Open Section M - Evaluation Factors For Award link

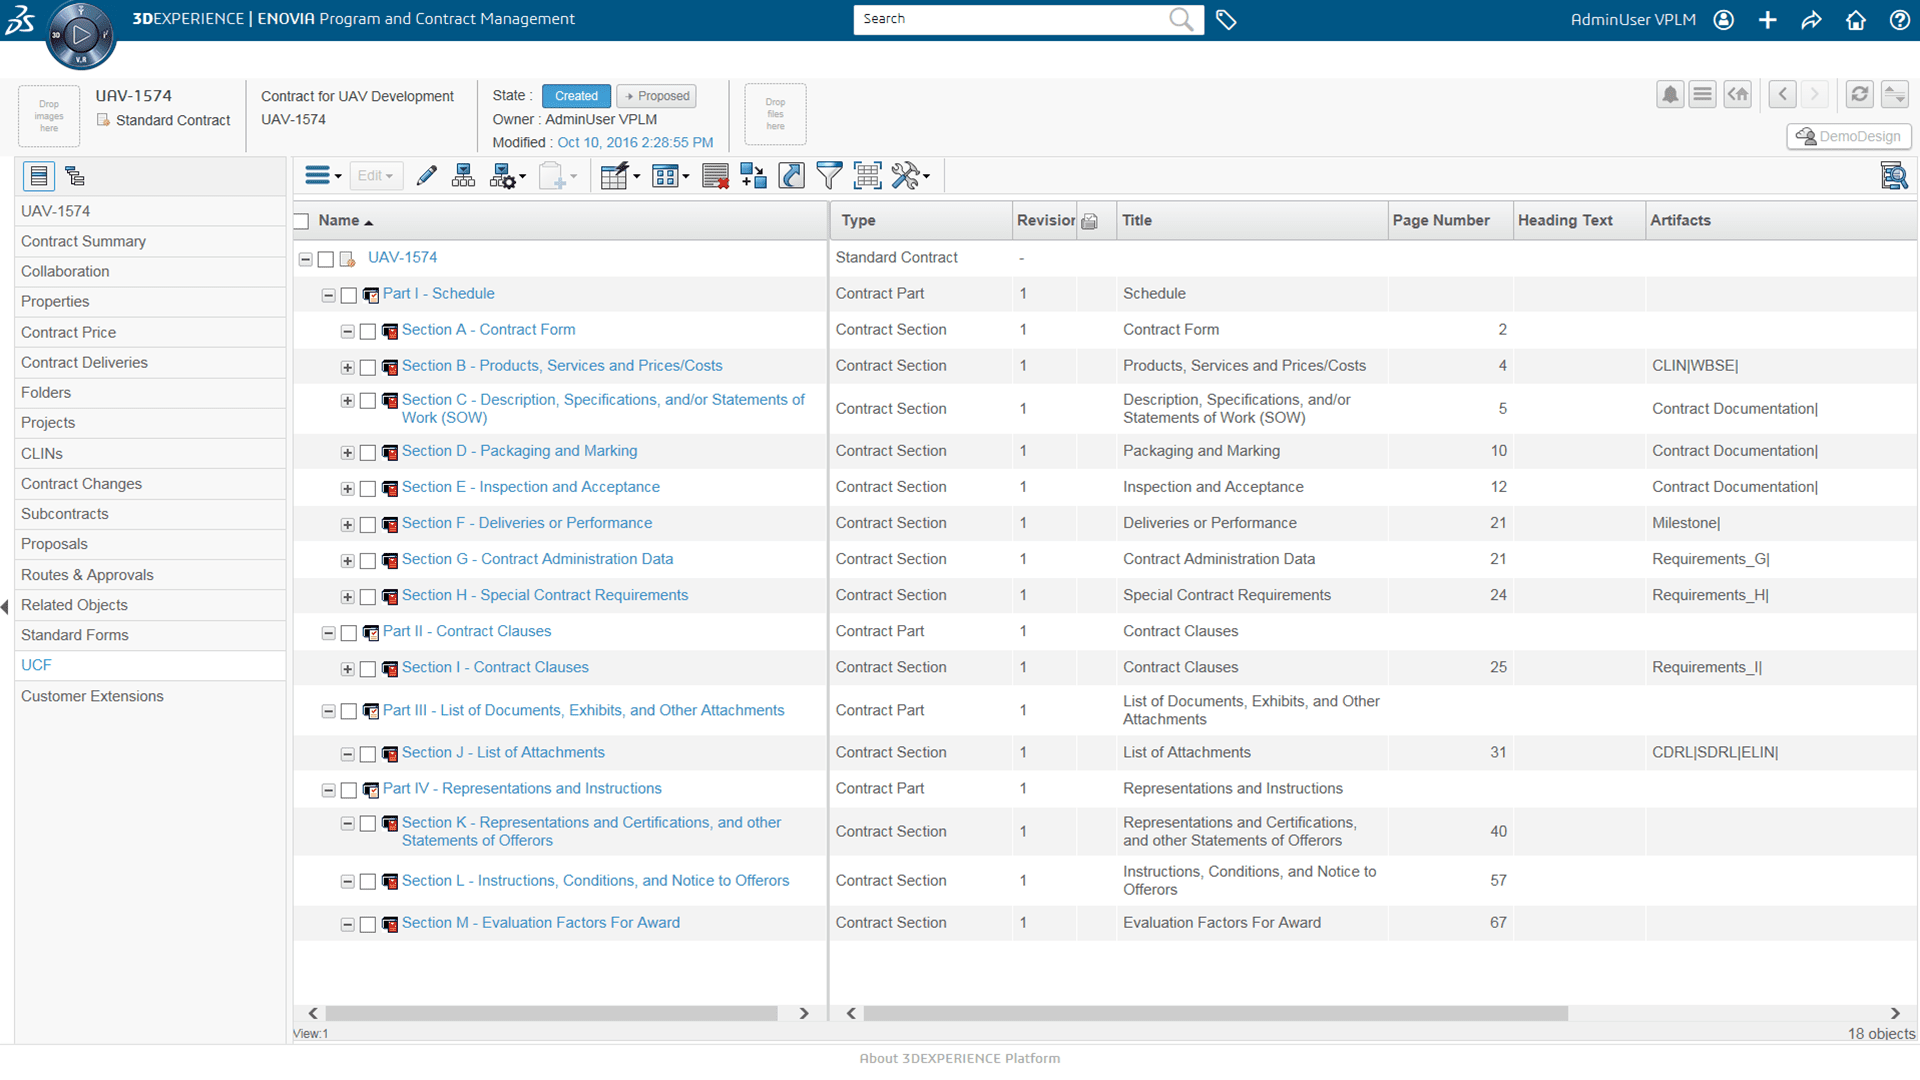pos(540,922)
